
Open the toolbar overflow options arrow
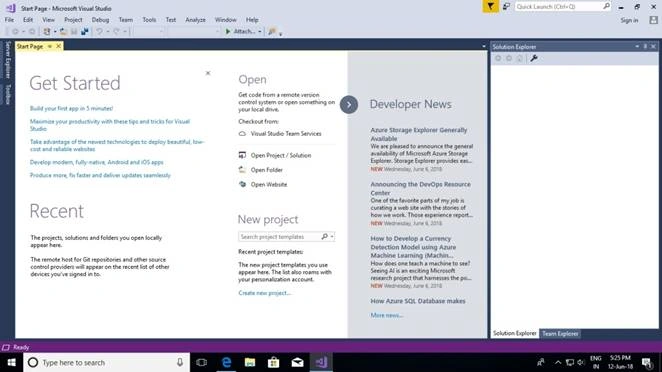[281, 33]
